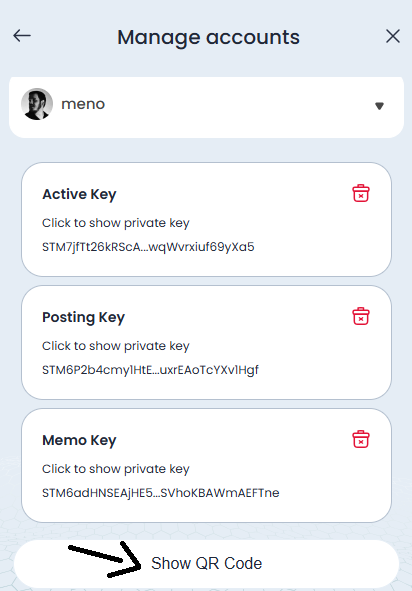The width and height of the screenshot is (412, 591).
Task: Click the Memo Key heading
Action: pos(79,440)
